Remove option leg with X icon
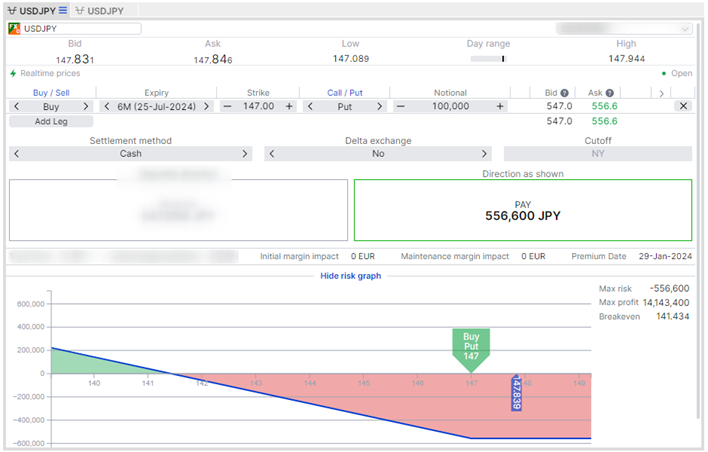This screenshot has height=452, width=708. click(683, 106)
